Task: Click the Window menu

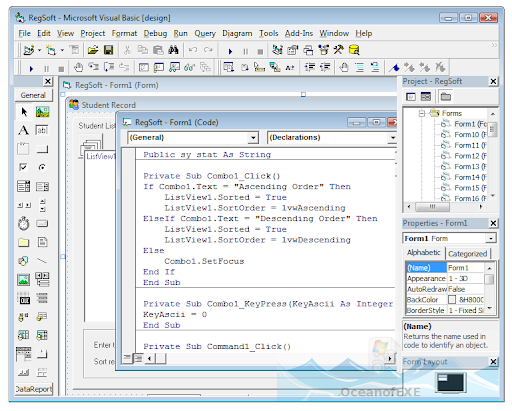Action: click(x=334, y=33)
